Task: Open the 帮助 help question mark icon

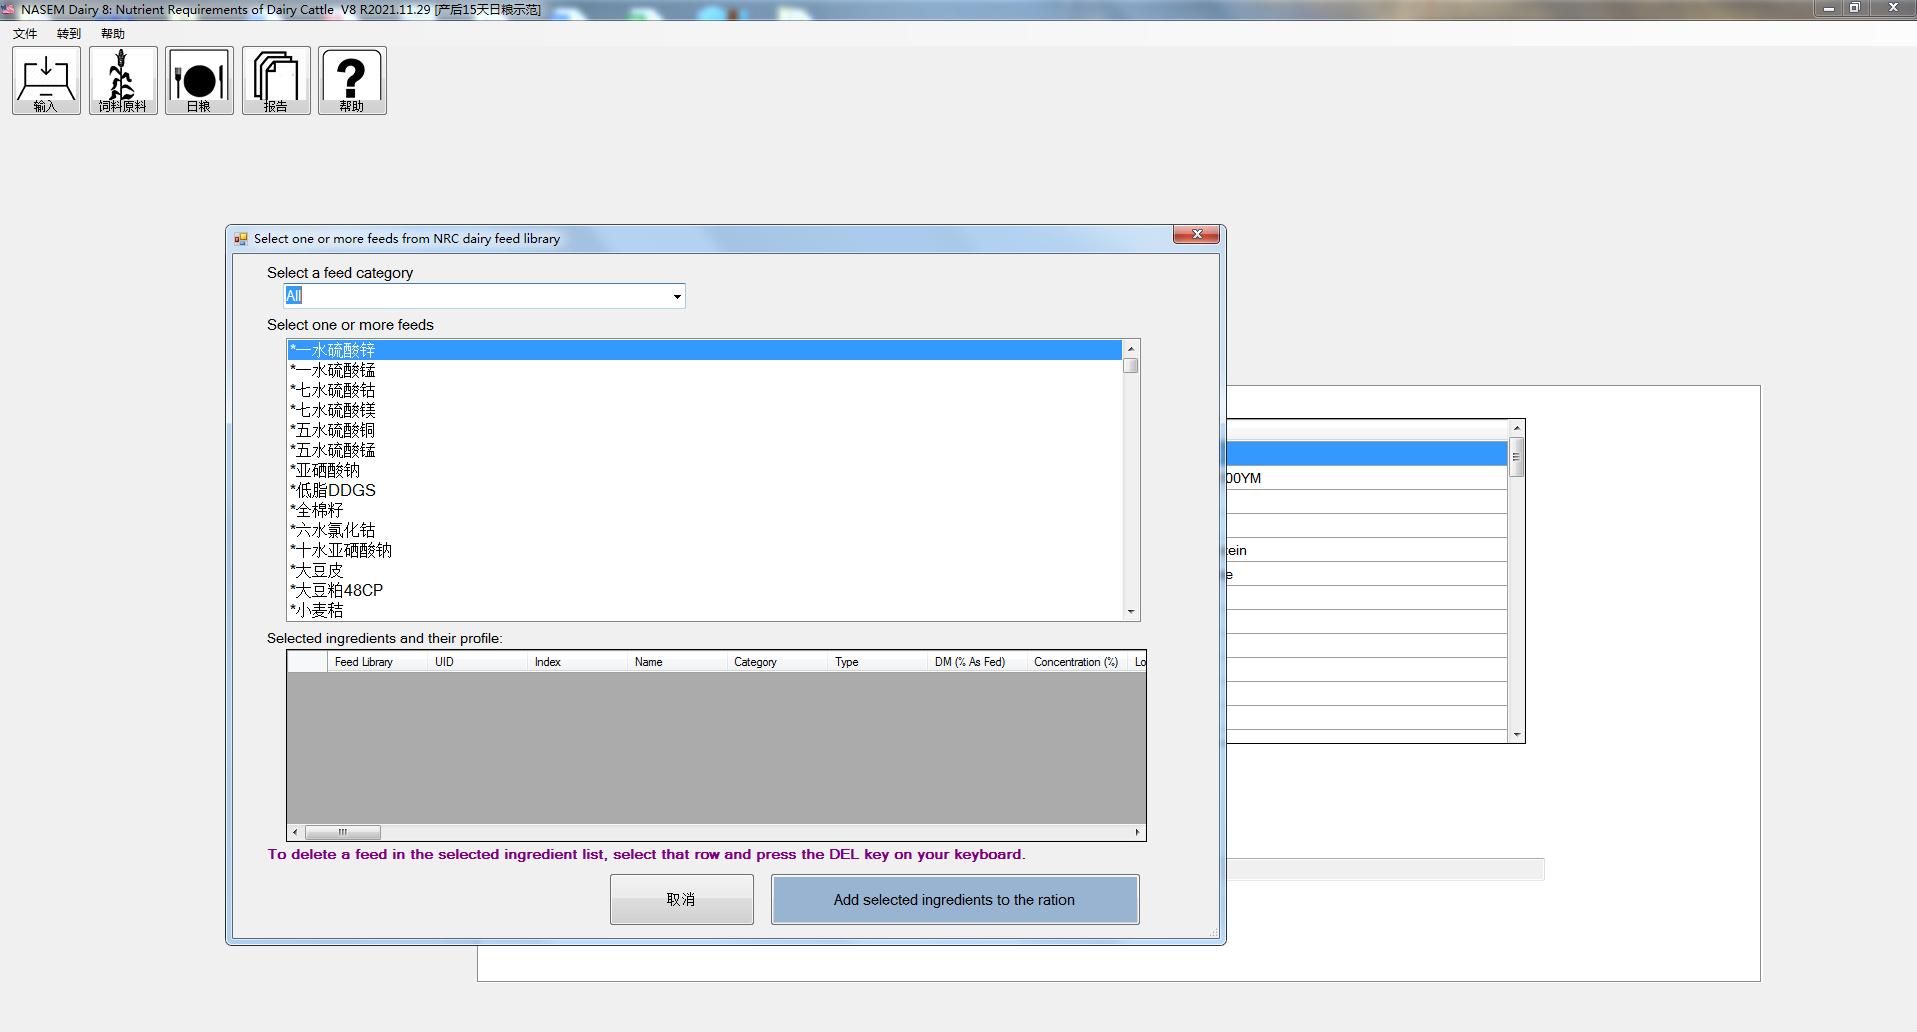Action: pos(352,80)
